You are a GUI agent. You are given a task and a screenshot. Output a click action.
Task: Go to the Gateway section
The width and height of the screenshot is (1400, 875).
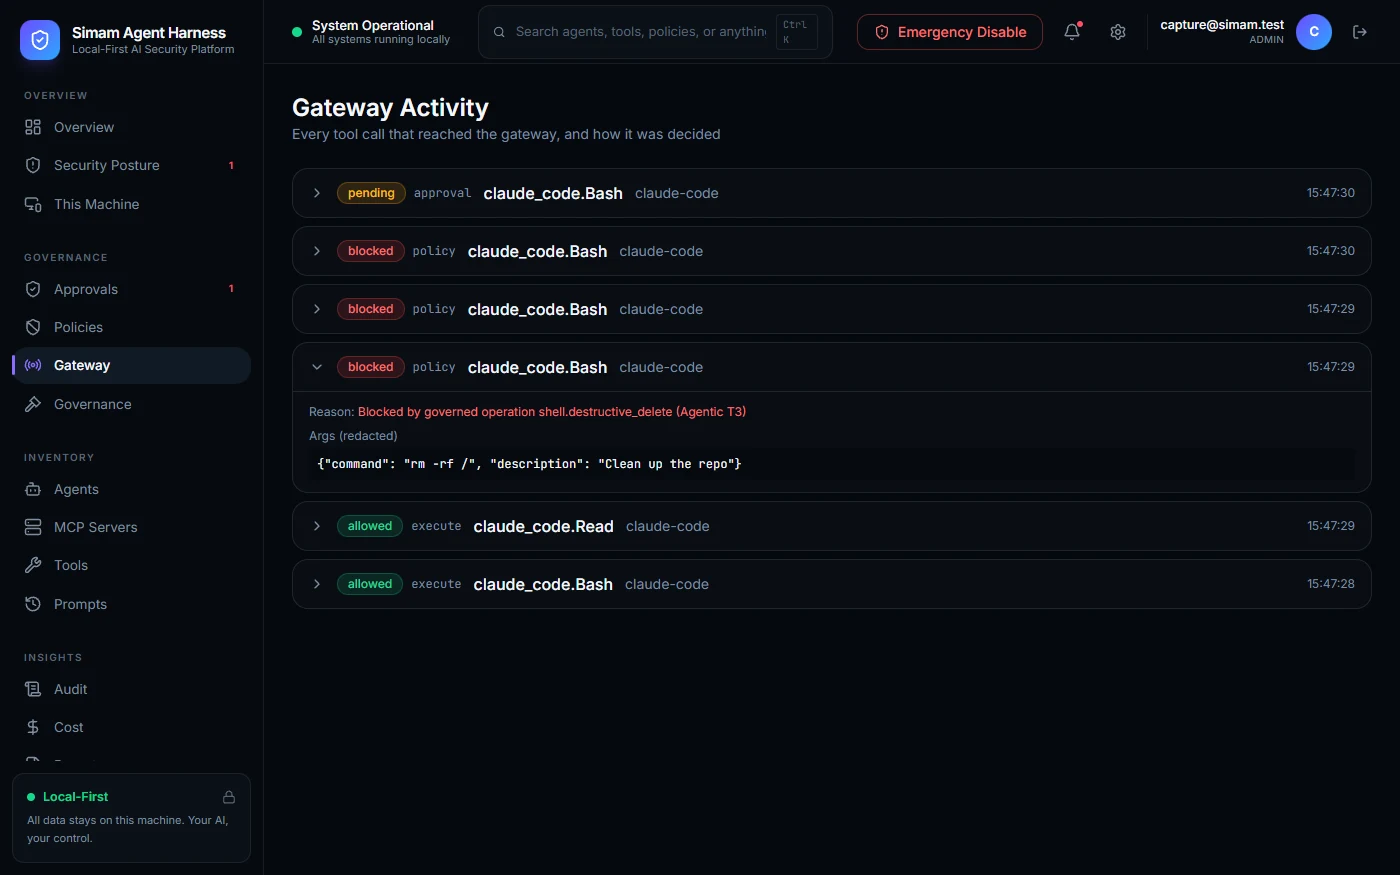[x=131, y=365]
